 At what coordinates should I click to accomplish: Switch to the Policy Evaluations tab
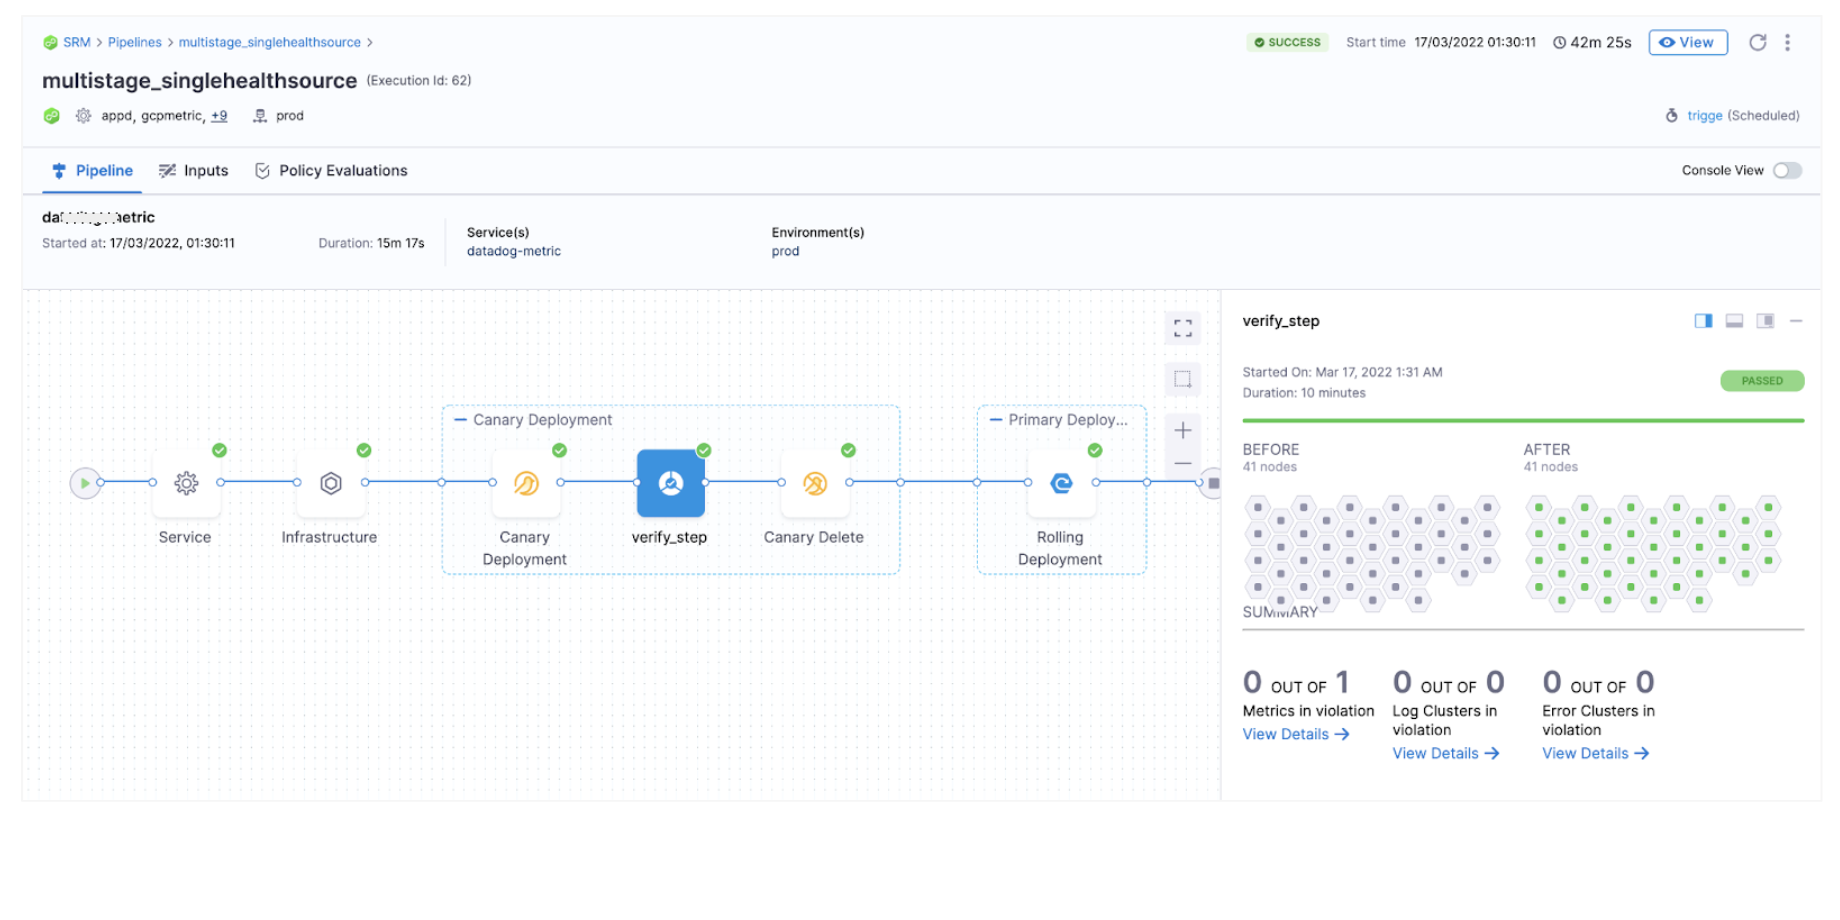tap(331, 171)
